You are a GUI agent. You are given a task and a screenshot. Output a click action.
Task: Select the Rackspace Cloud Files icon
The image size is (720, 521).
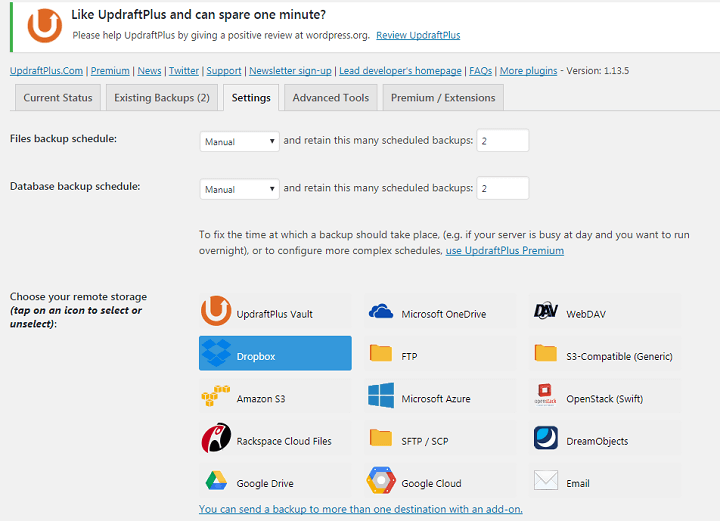point(216,437)
